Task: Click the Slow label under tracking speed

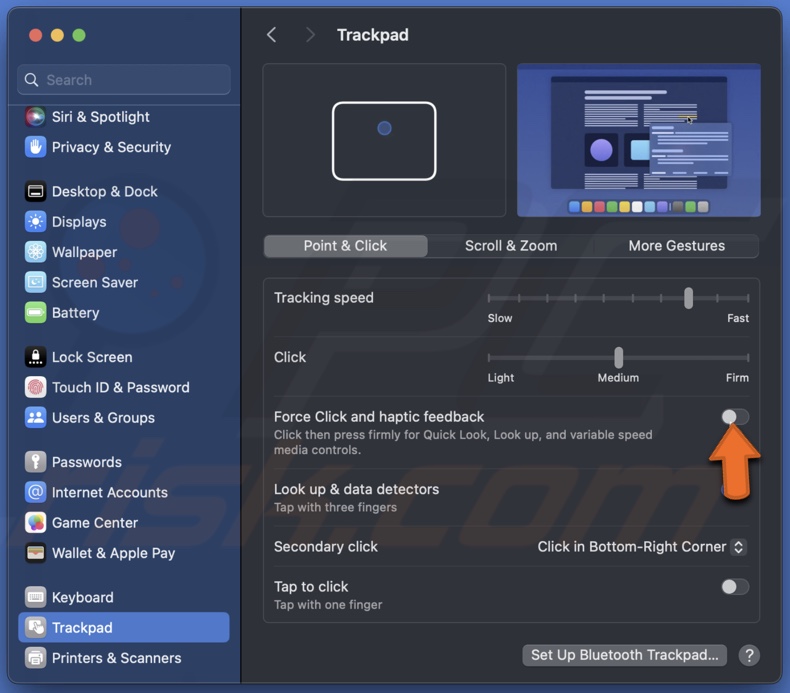Action: (500, 318)
